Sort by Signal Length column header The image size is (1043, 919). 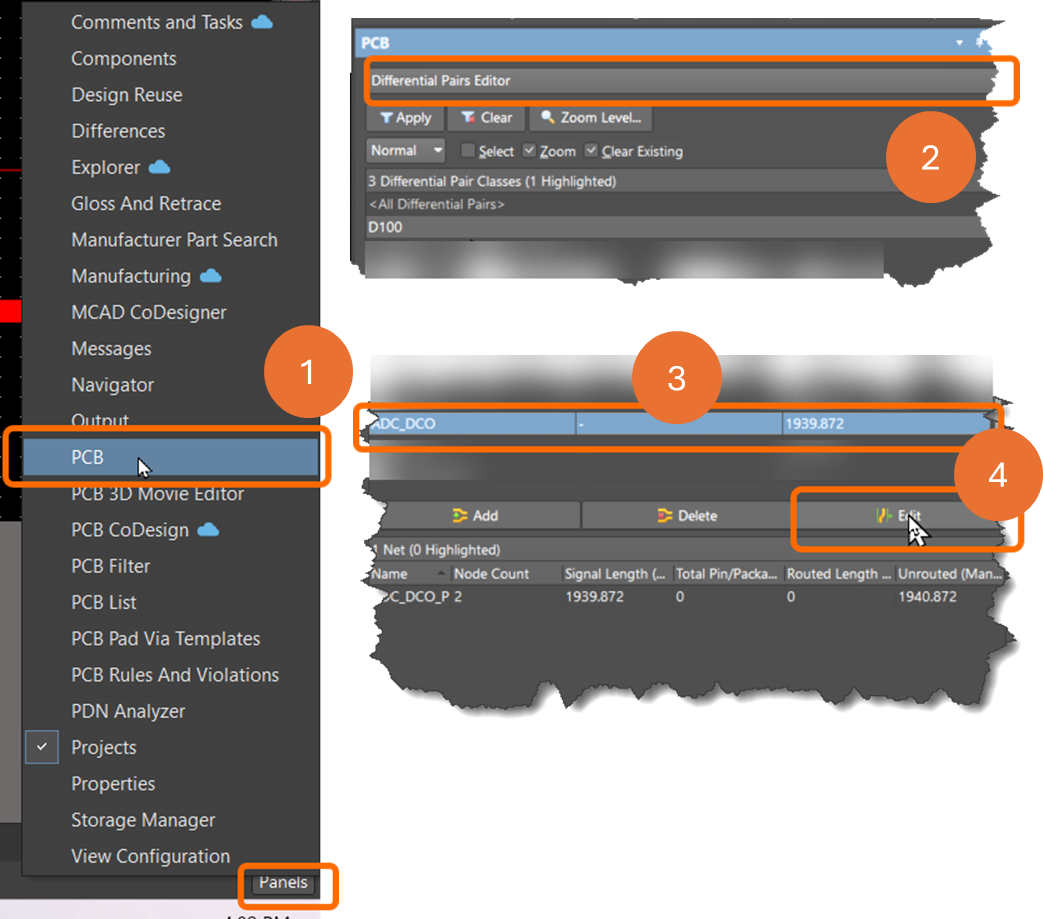(x=615, y=574)
